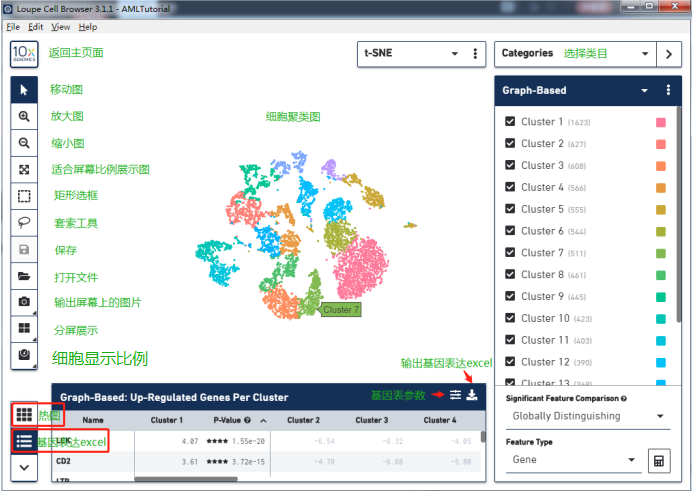692x492 pixels.
Task: Click Cluster 7 green color swatch
Action: (661, 253)
